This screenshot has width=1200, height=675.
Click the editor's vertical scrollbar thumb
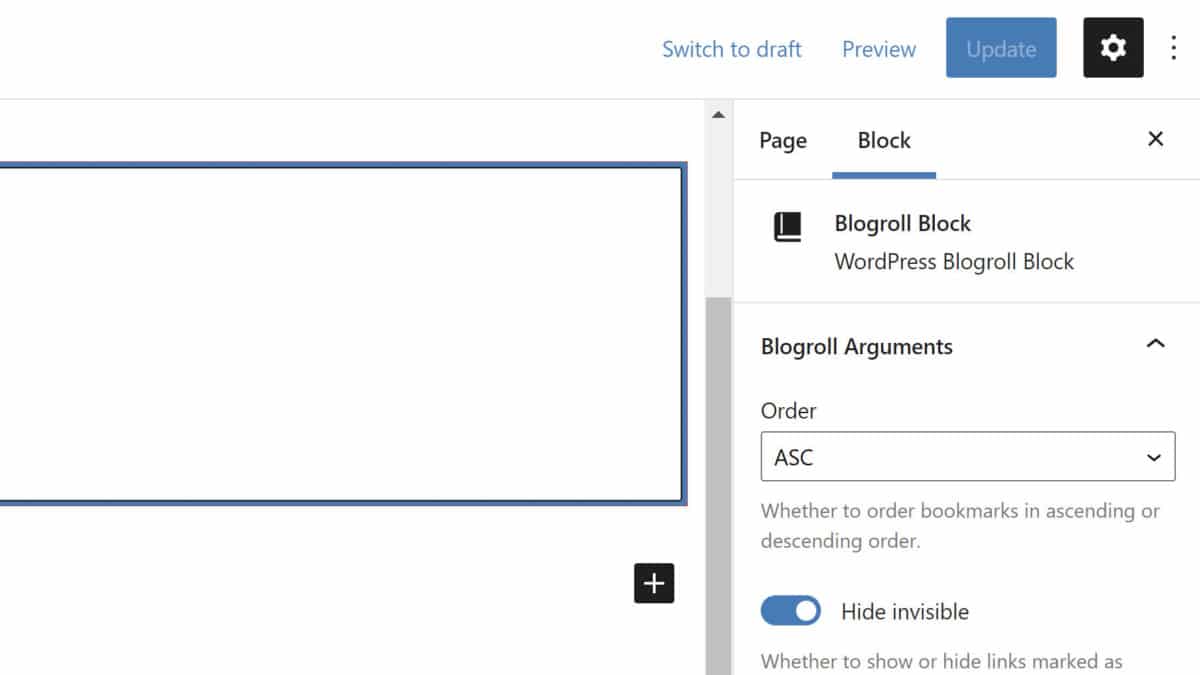(718, 480)
